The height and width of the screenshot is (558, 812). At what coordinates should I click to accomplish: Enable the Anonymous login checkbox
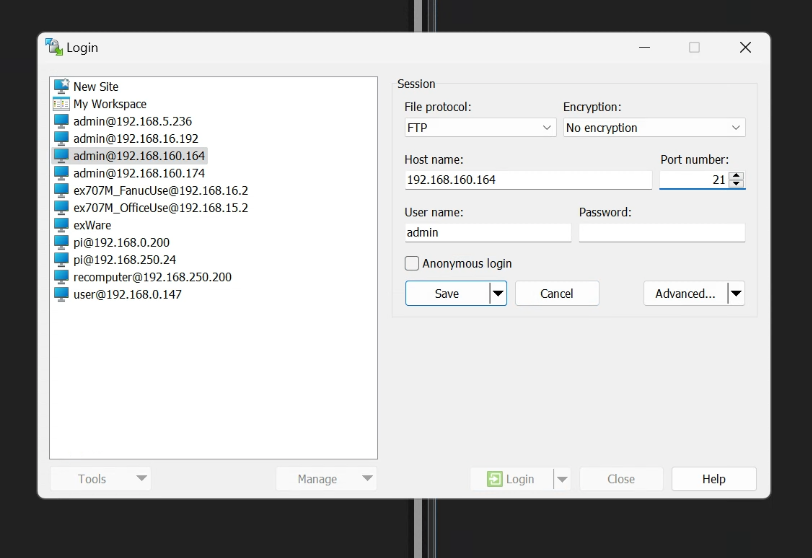coord(412,264)
